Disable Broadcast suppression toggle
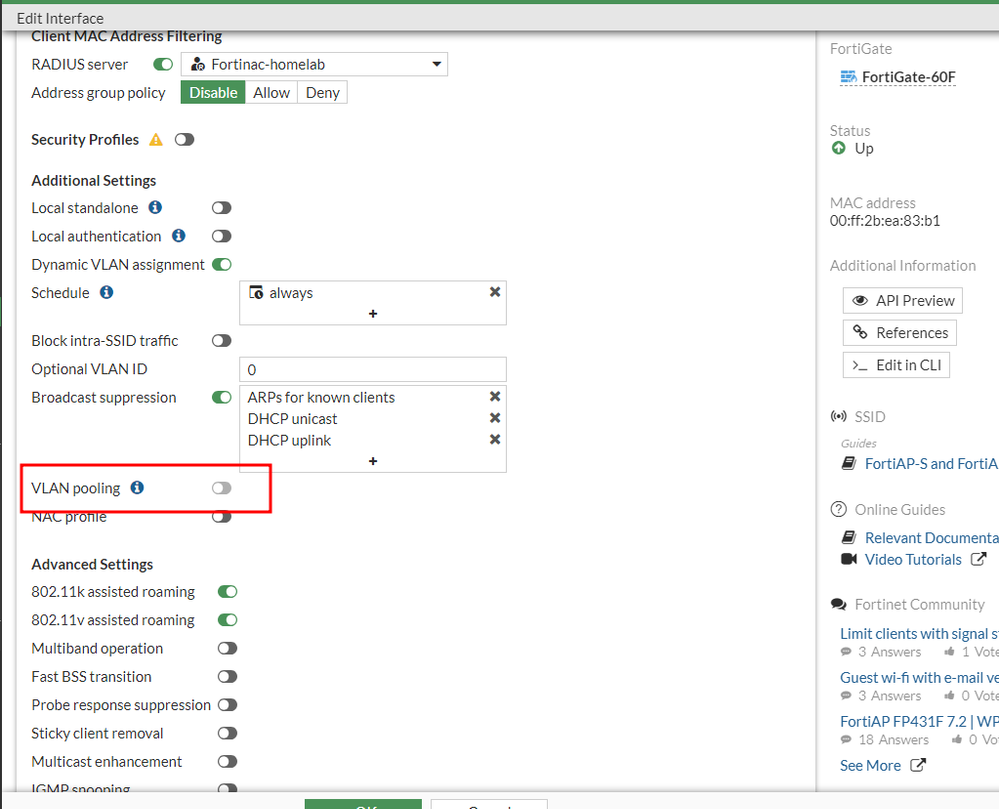 (x=222, y=397)
